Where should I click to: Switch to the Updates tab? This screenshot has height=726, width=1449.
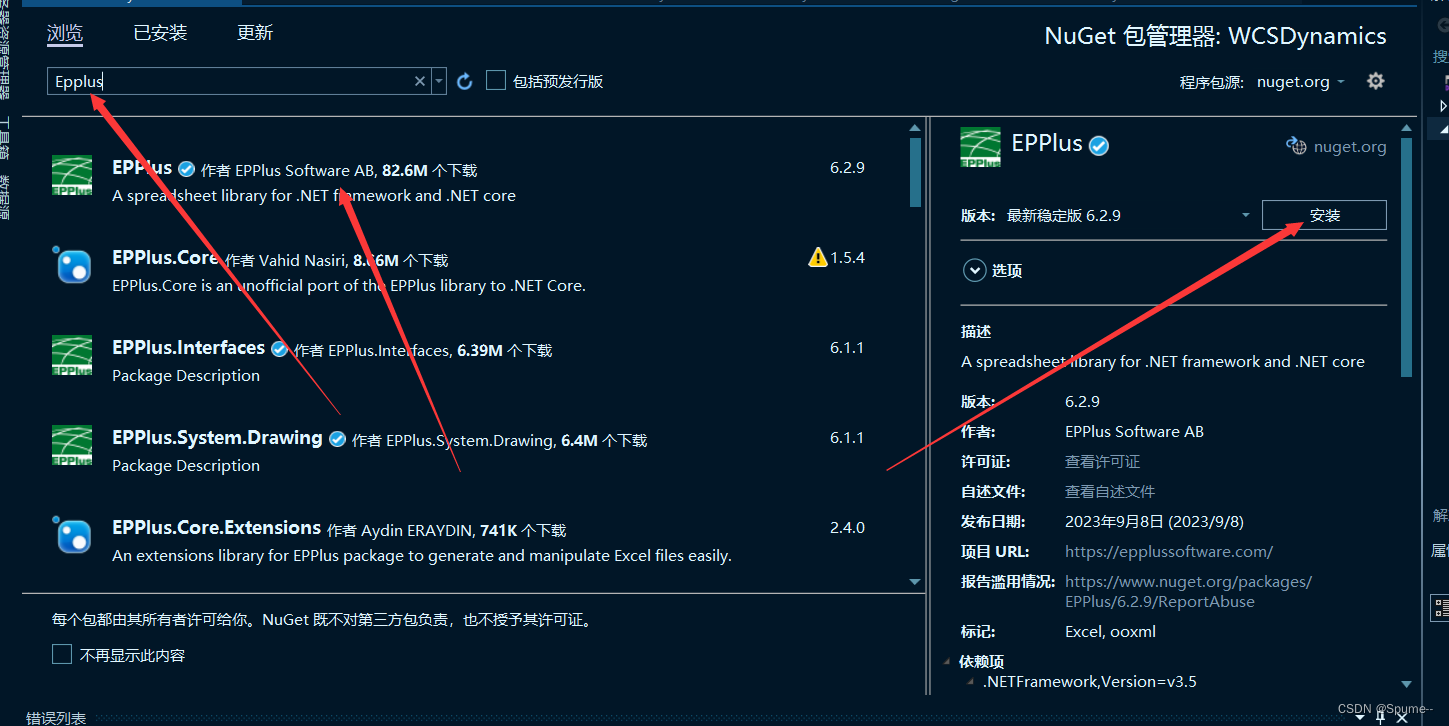click(255, 33)
